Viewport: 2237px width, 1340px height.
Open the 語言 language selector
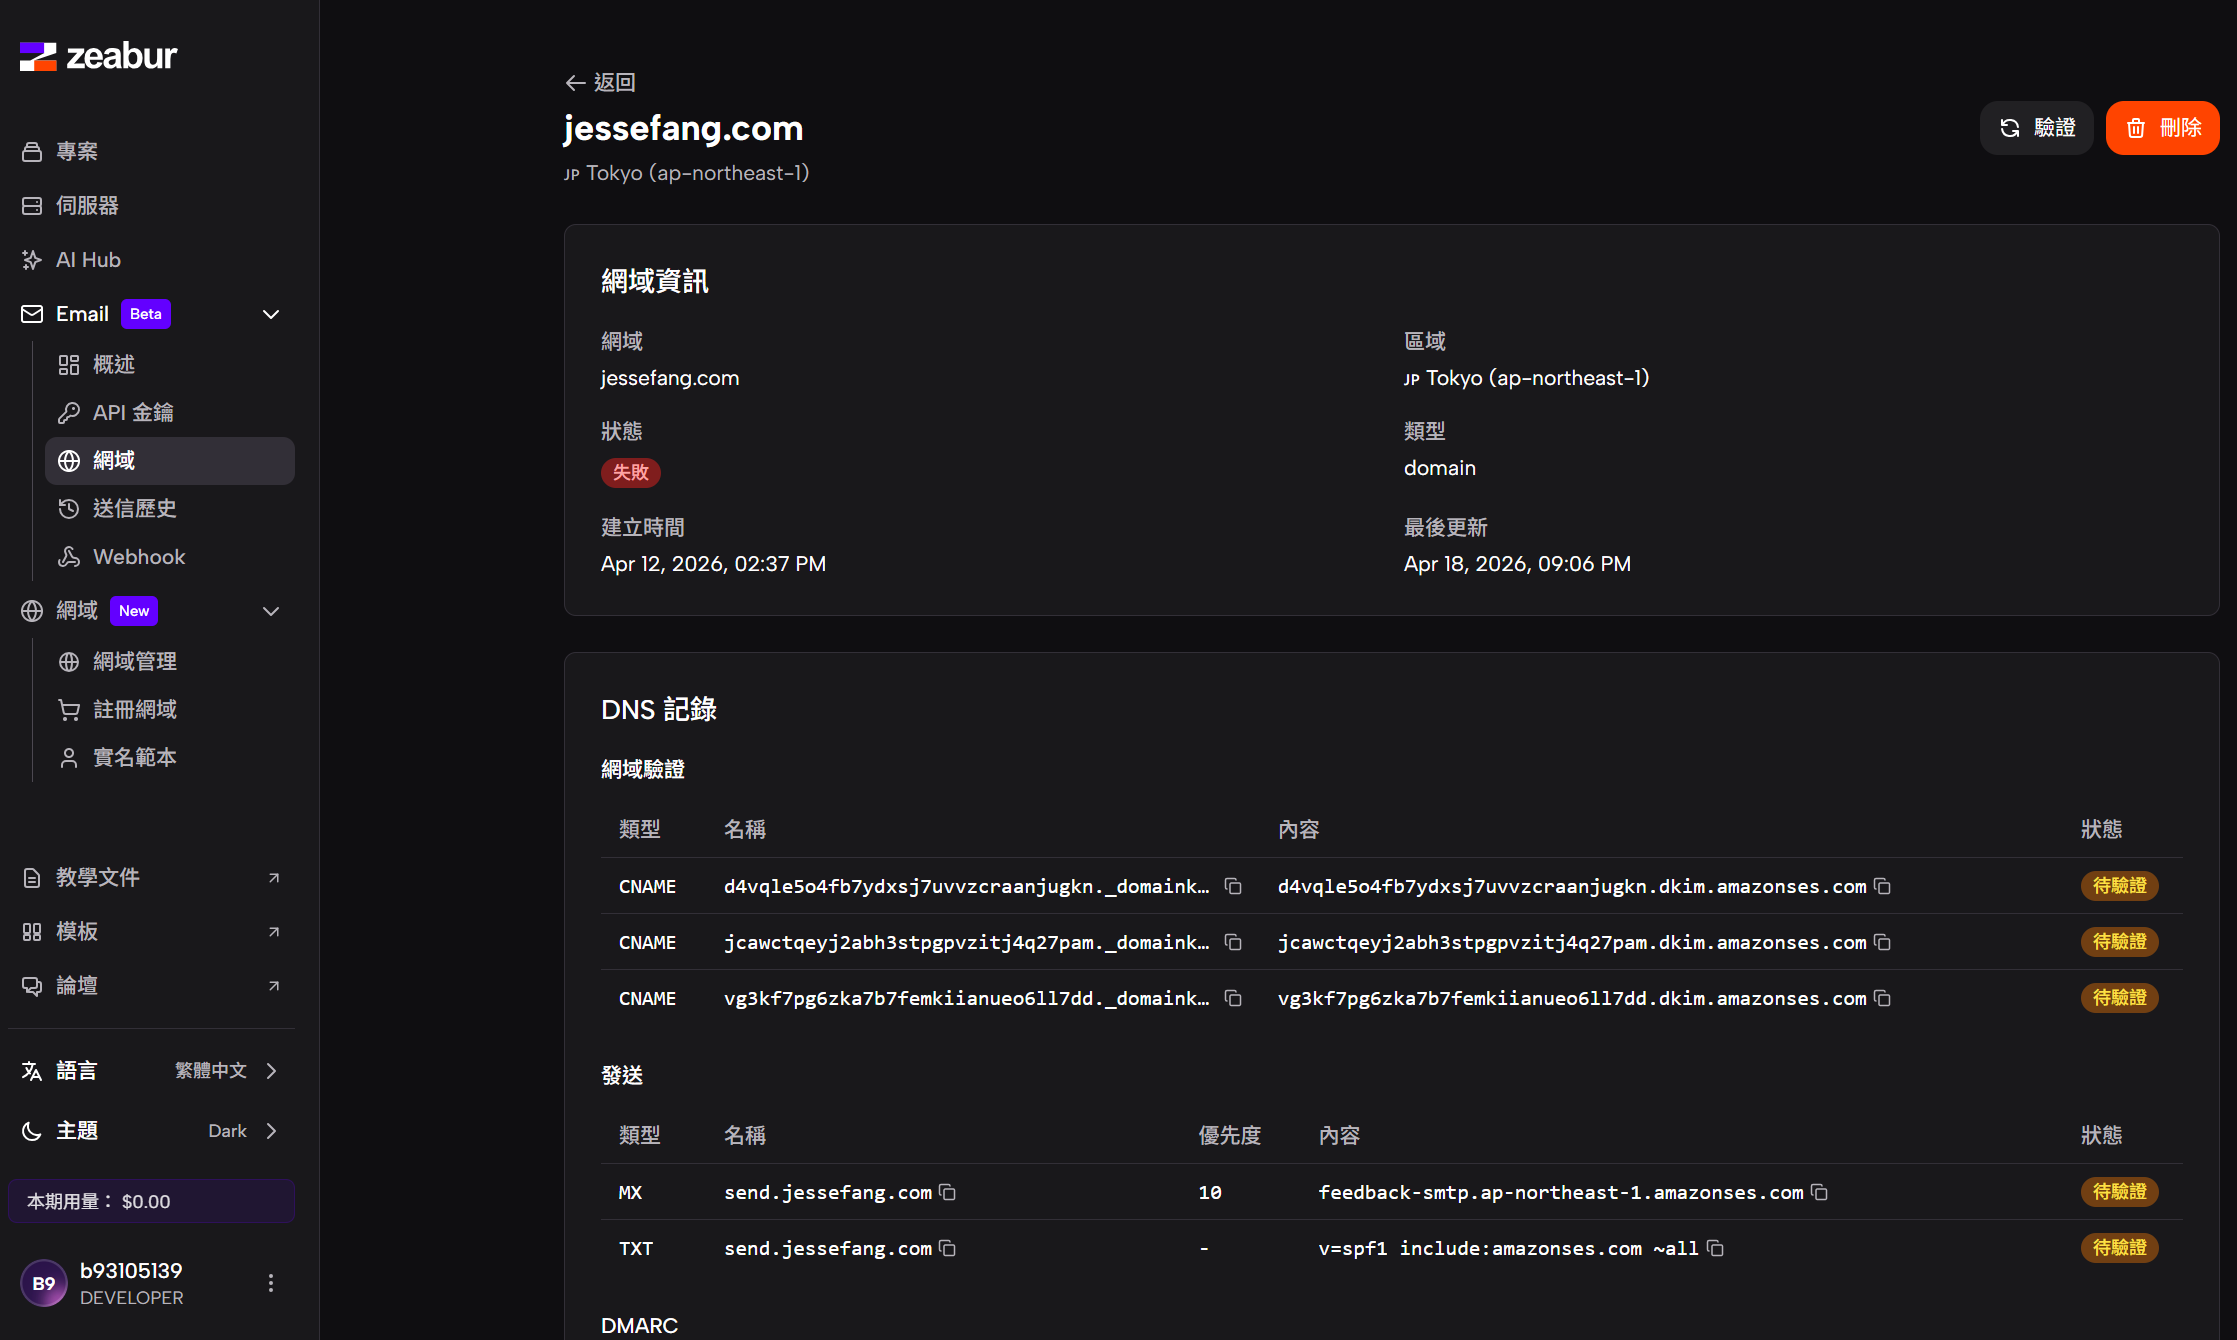[150, 1071]
